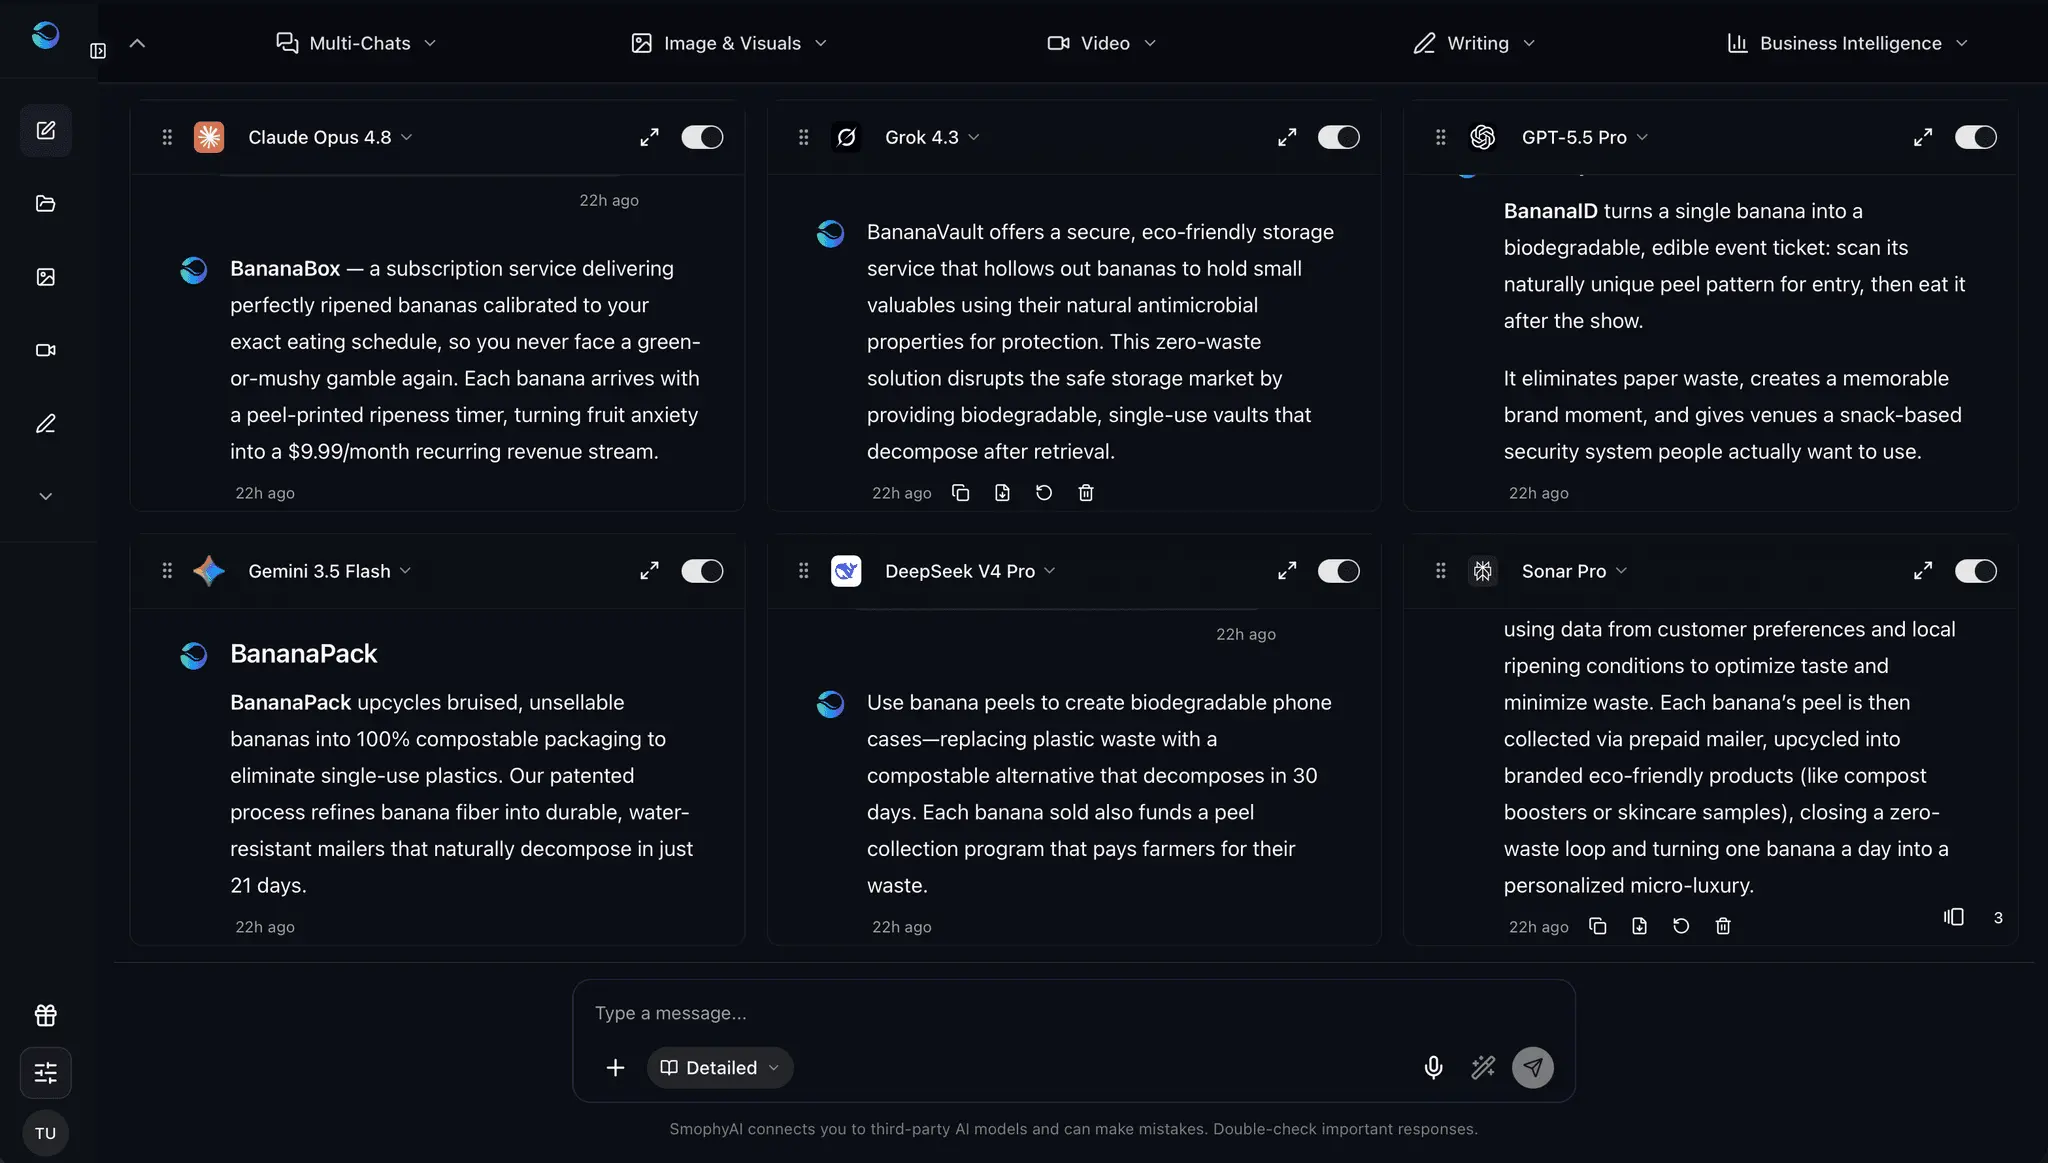
Task: Click the Grok 4.3 drag handle
Action: pos(804,137)
